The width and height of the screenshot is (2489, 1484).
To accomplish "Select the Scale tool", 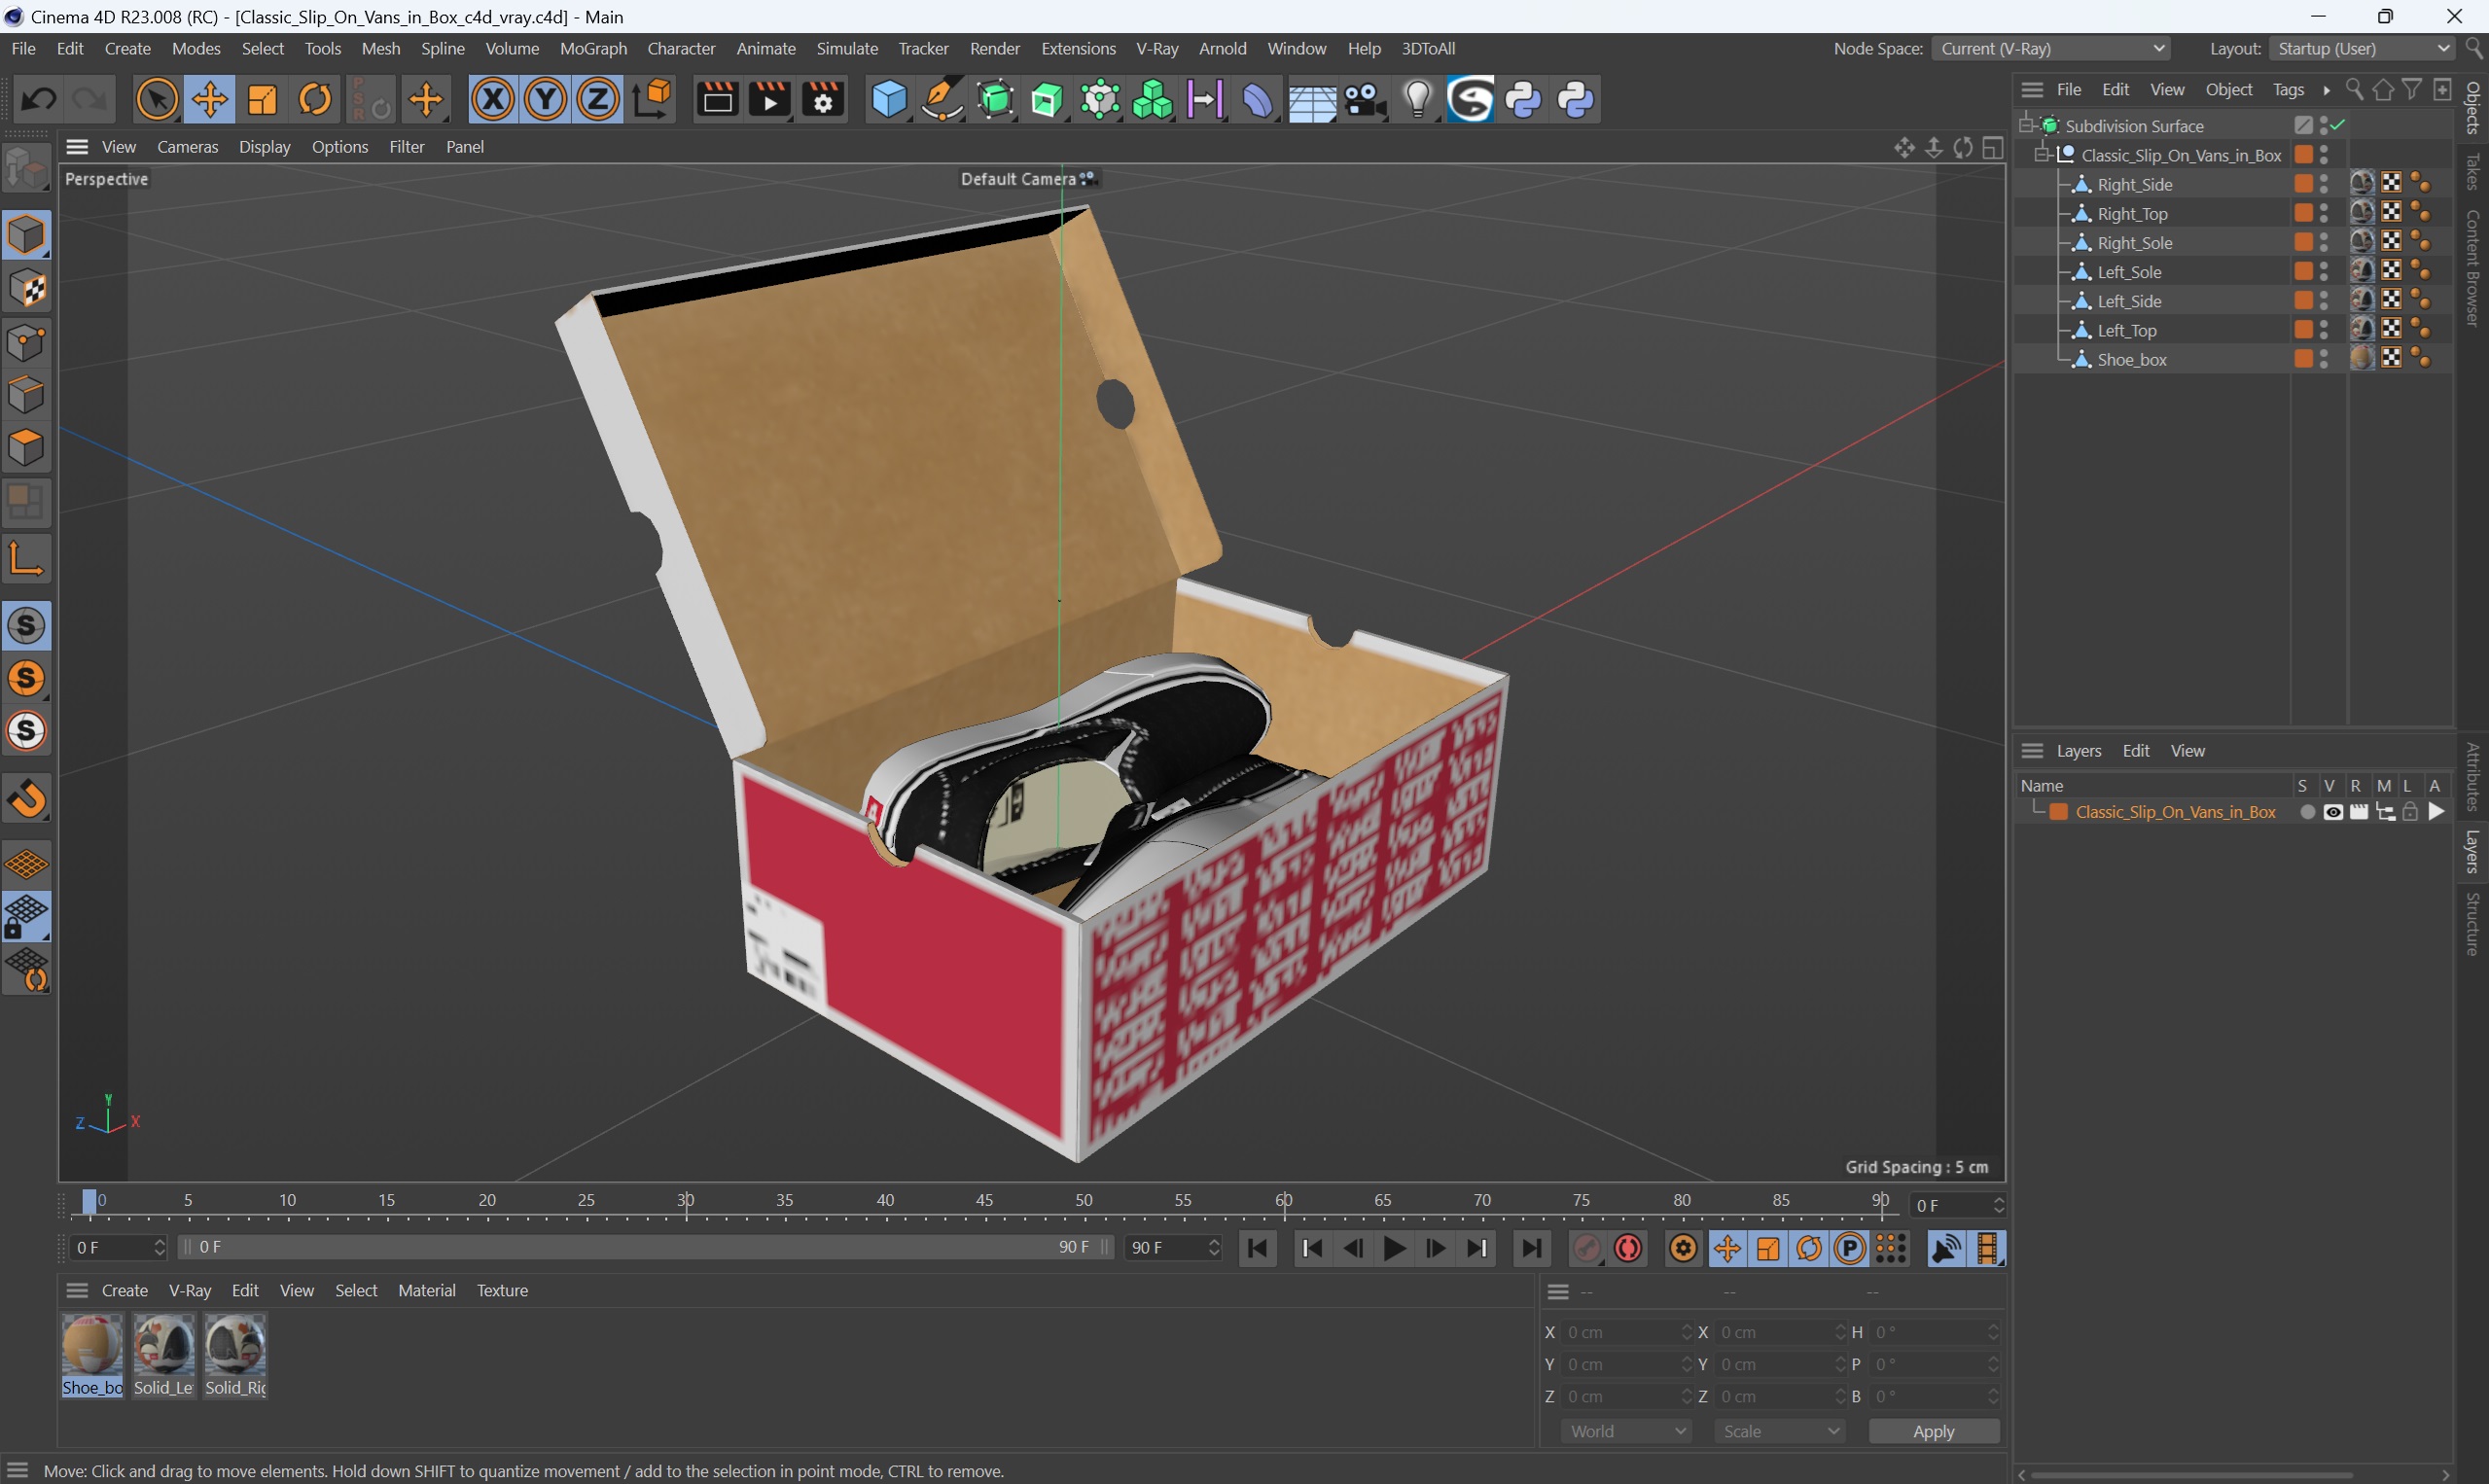I will [263, 99].
